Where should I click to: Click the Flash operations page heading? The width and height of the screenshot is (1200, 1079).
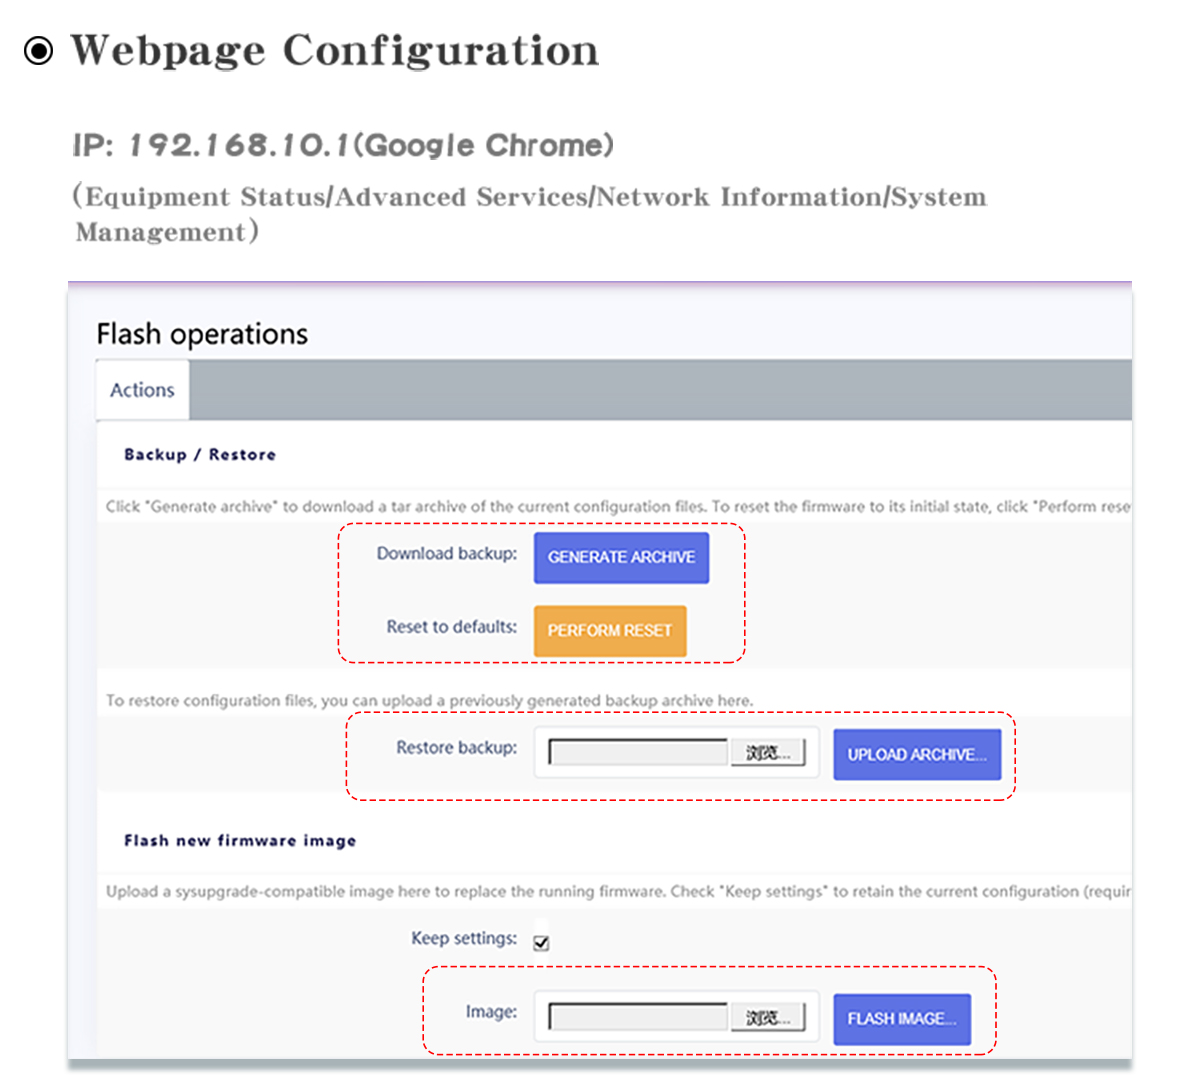coord(202,334)
